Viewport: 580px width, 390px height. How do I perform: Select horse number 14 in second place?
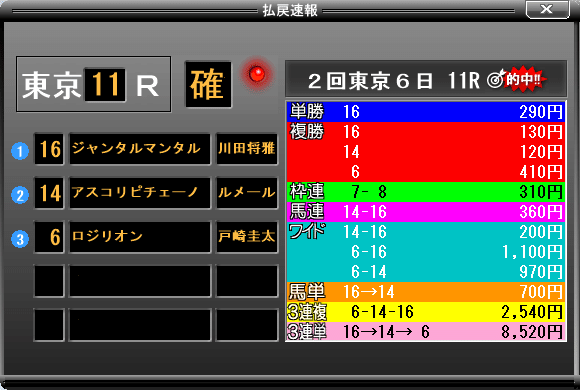pos(49,193)
